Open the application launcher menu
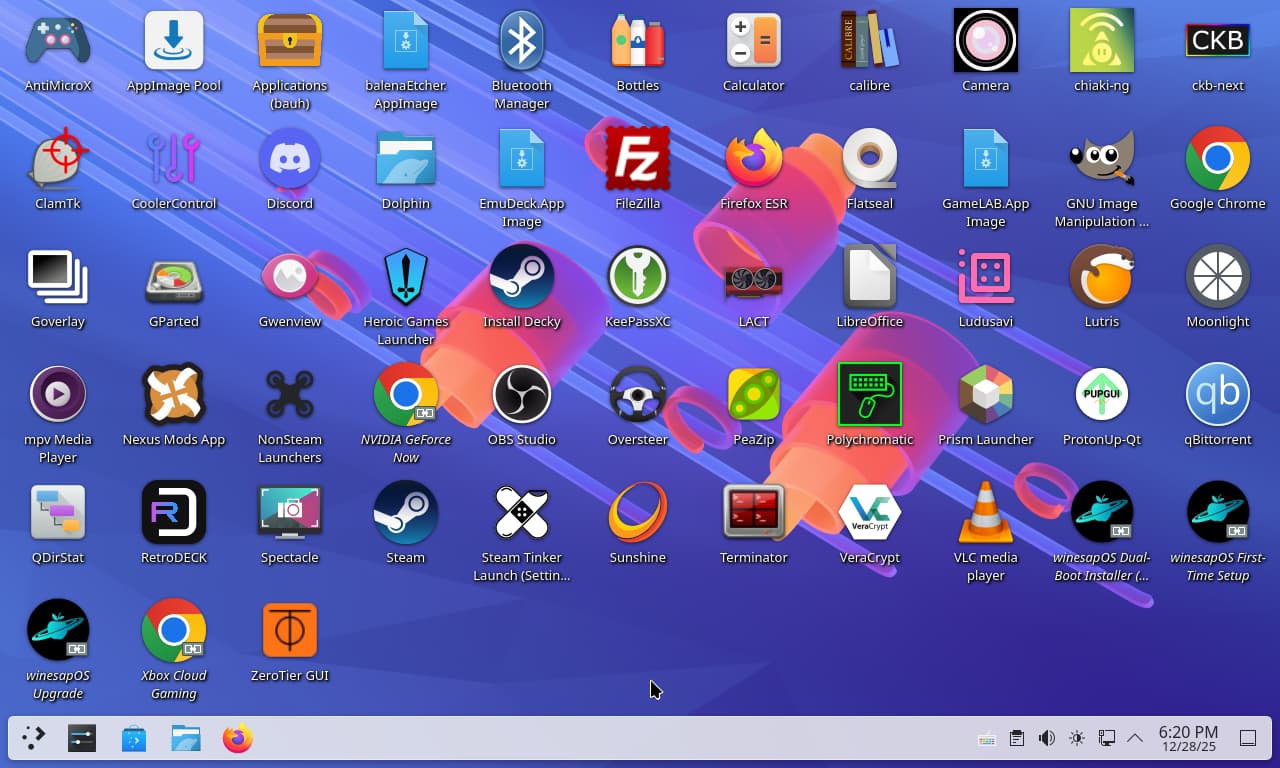1280x768 pixels. coord(33,738)
